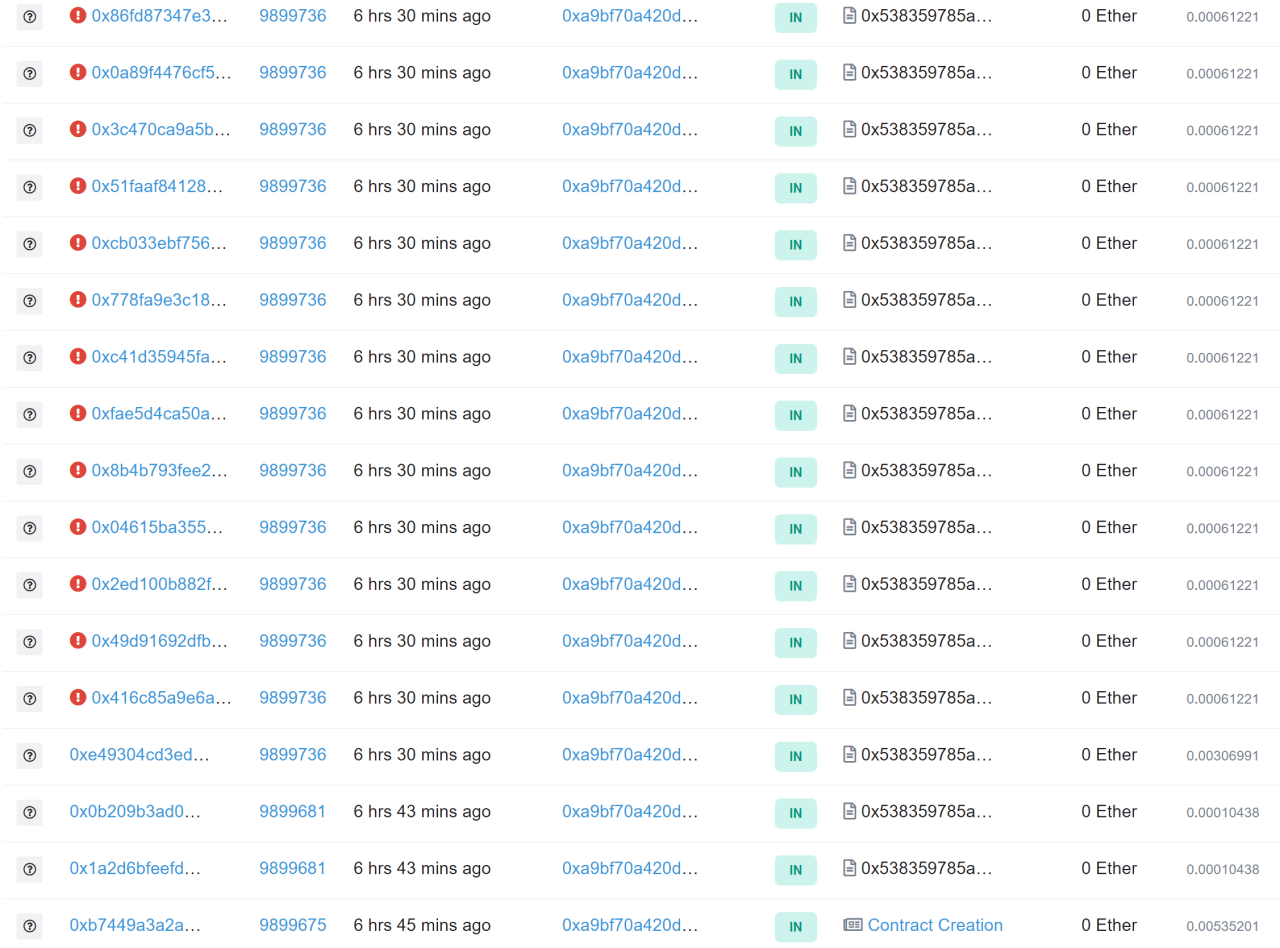The width and height of the screenshot is (1280, 948).
Task: Click the contract creation icon in the 0xb7449a3a2a row
Action: [853, 925]
